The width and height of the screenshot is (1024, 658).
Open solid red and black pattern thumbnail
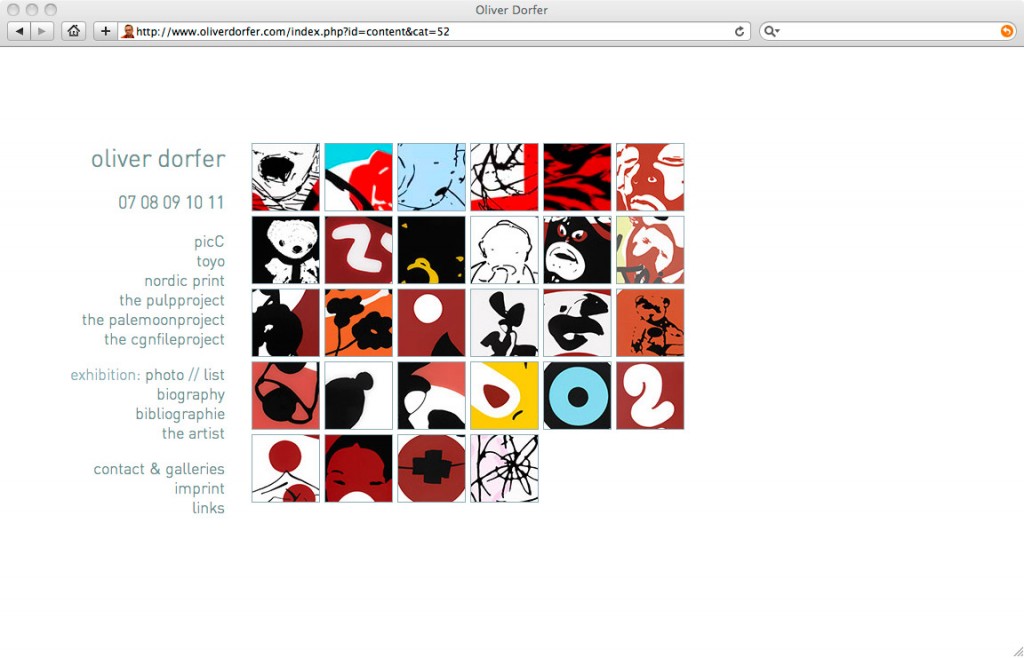(x=577, y=177)
